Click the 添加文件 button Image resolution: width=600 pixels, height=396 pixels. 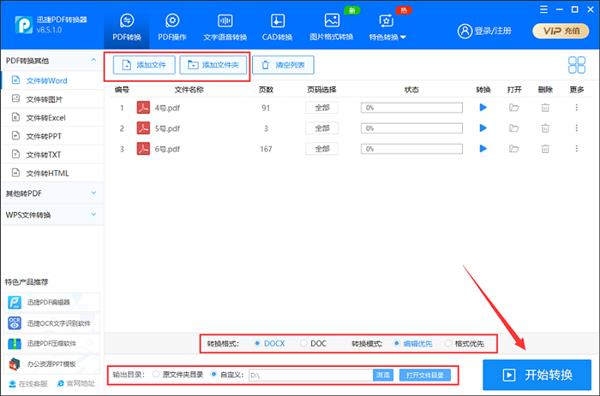tap(144, 65)
